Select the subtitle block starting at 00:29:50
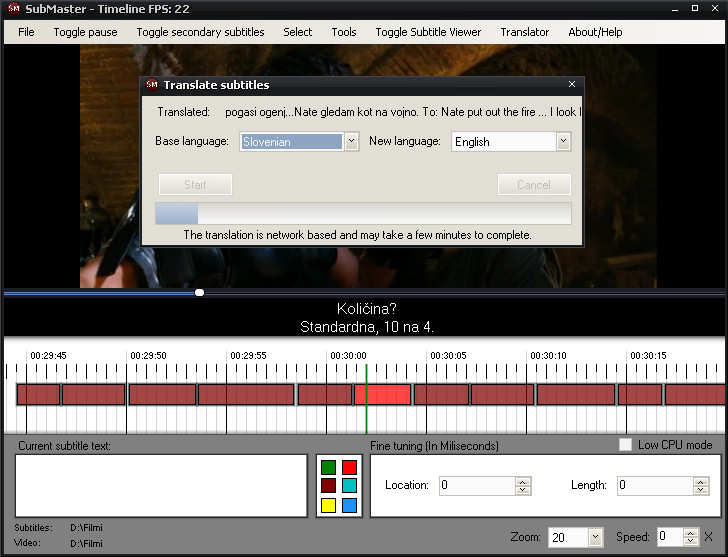 (x=162, y=395)
